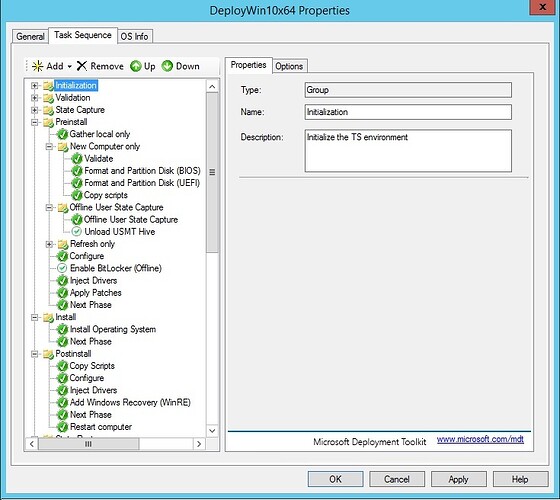Click the Apply button
This screenshot has height=500, width=560.
point(459,479)
